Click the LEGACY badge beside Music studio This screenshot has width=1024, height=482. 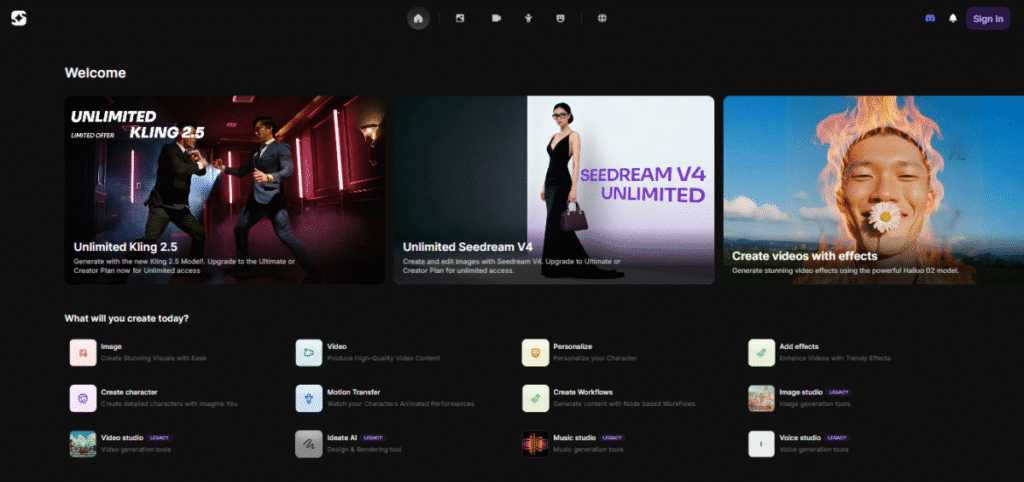point(613,438)
